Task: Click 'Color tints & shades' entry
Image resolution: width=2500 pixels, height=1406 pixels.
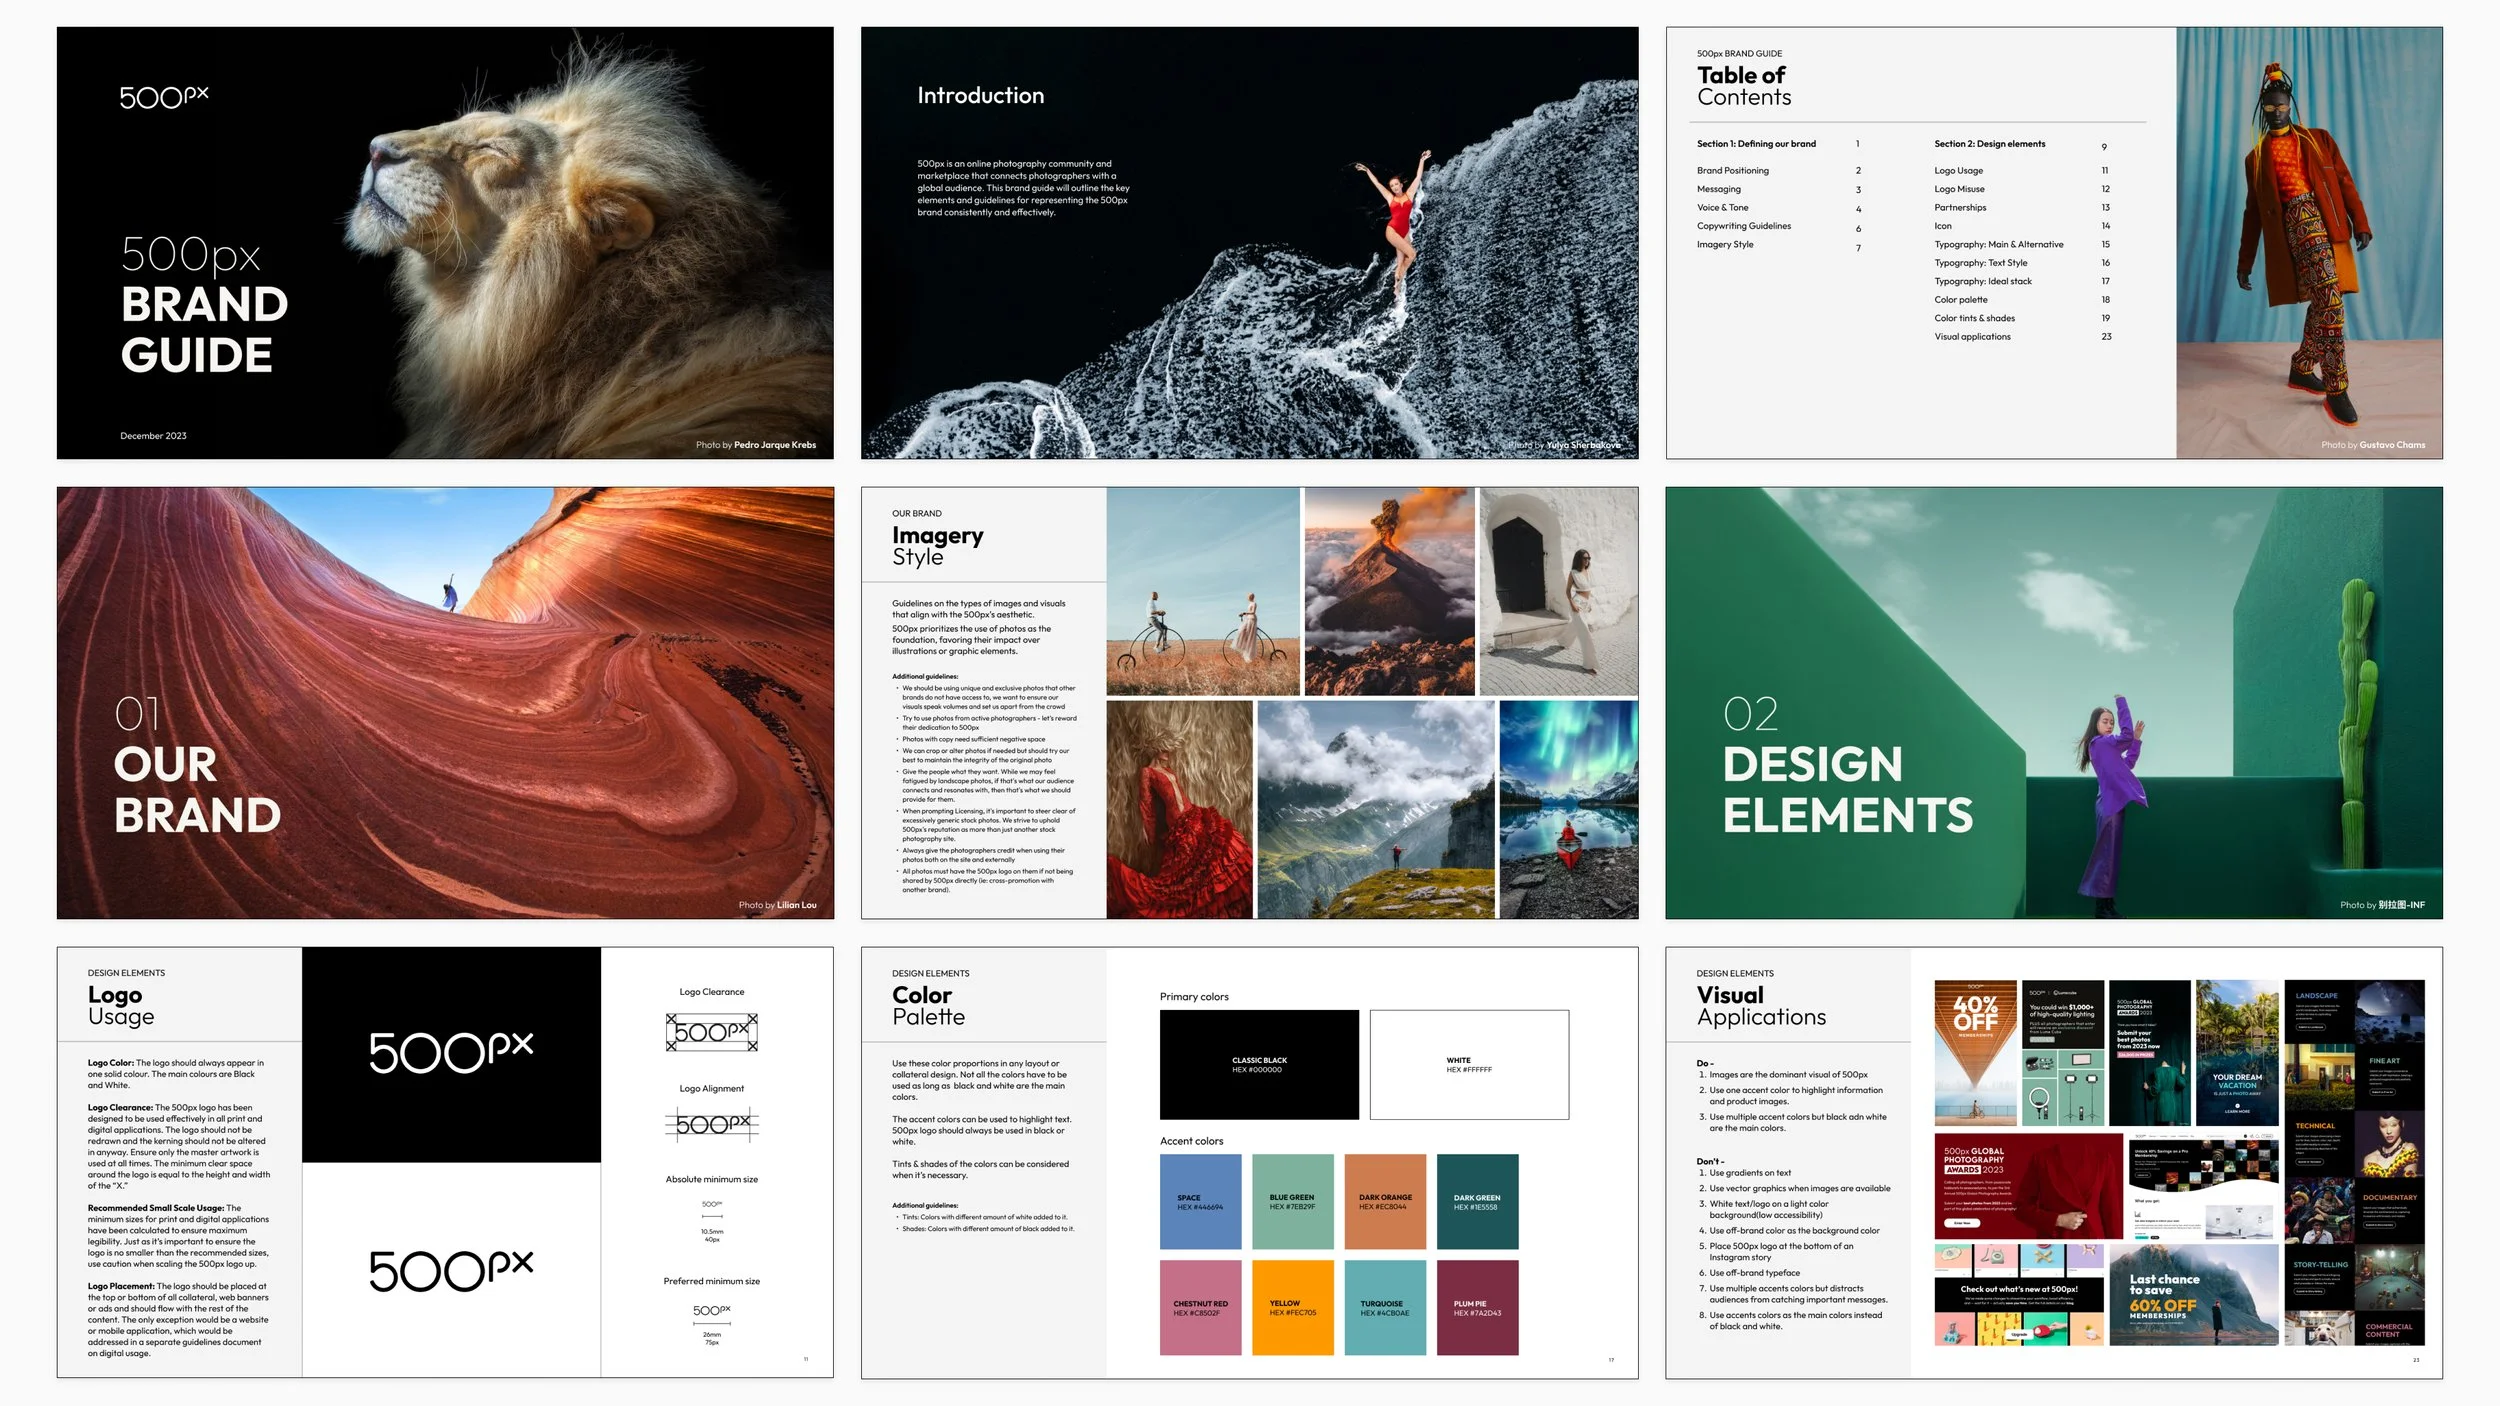Action: [x=1974, y=319]
